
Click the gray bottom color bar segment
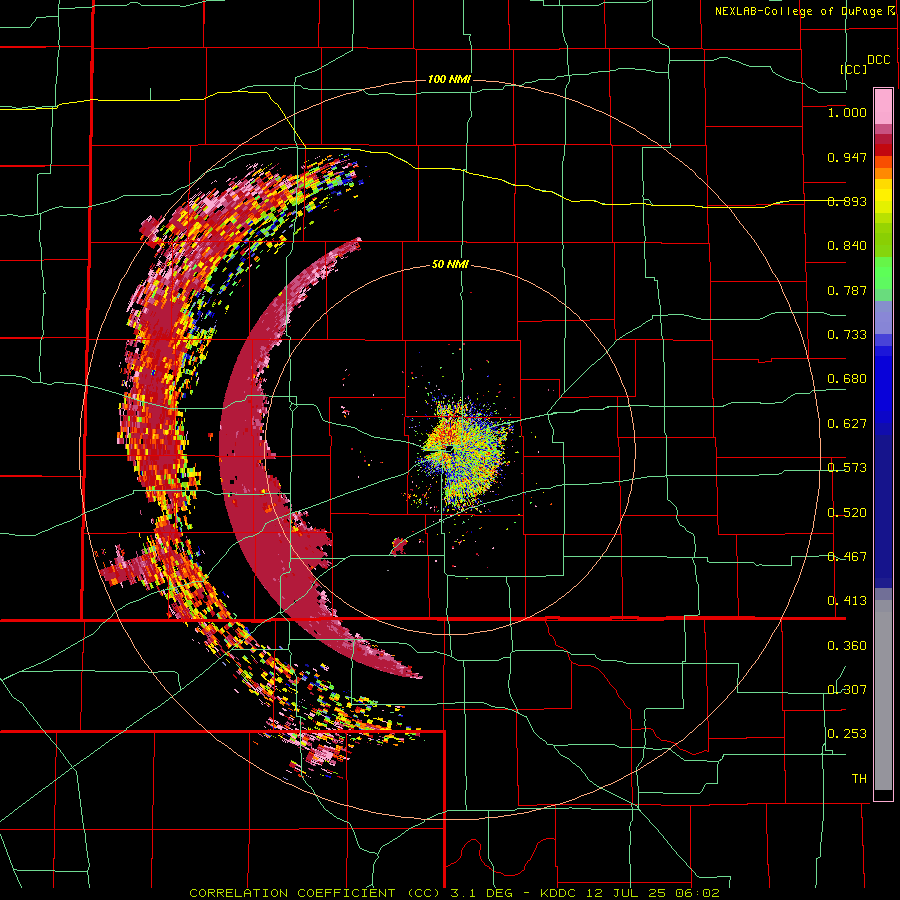click(x=883, y=695)
